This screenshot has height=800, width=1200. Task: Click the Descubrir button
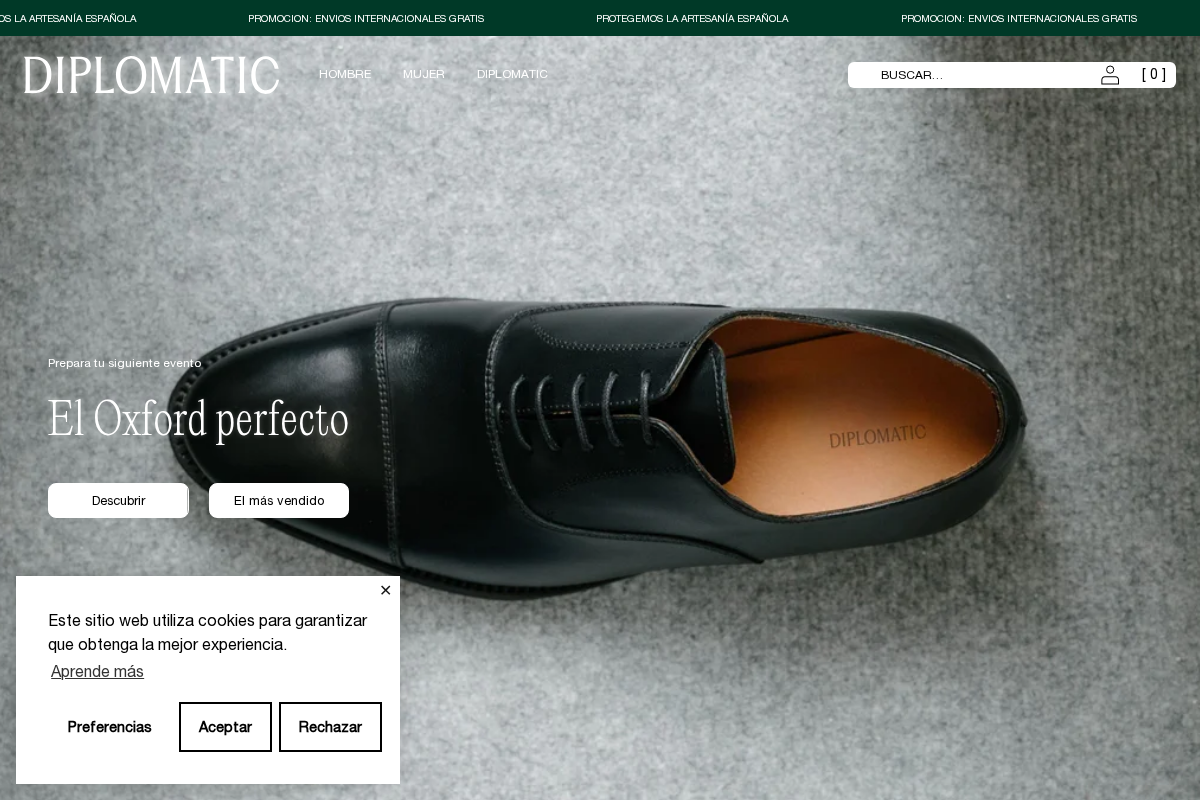(x=118, y=500)
